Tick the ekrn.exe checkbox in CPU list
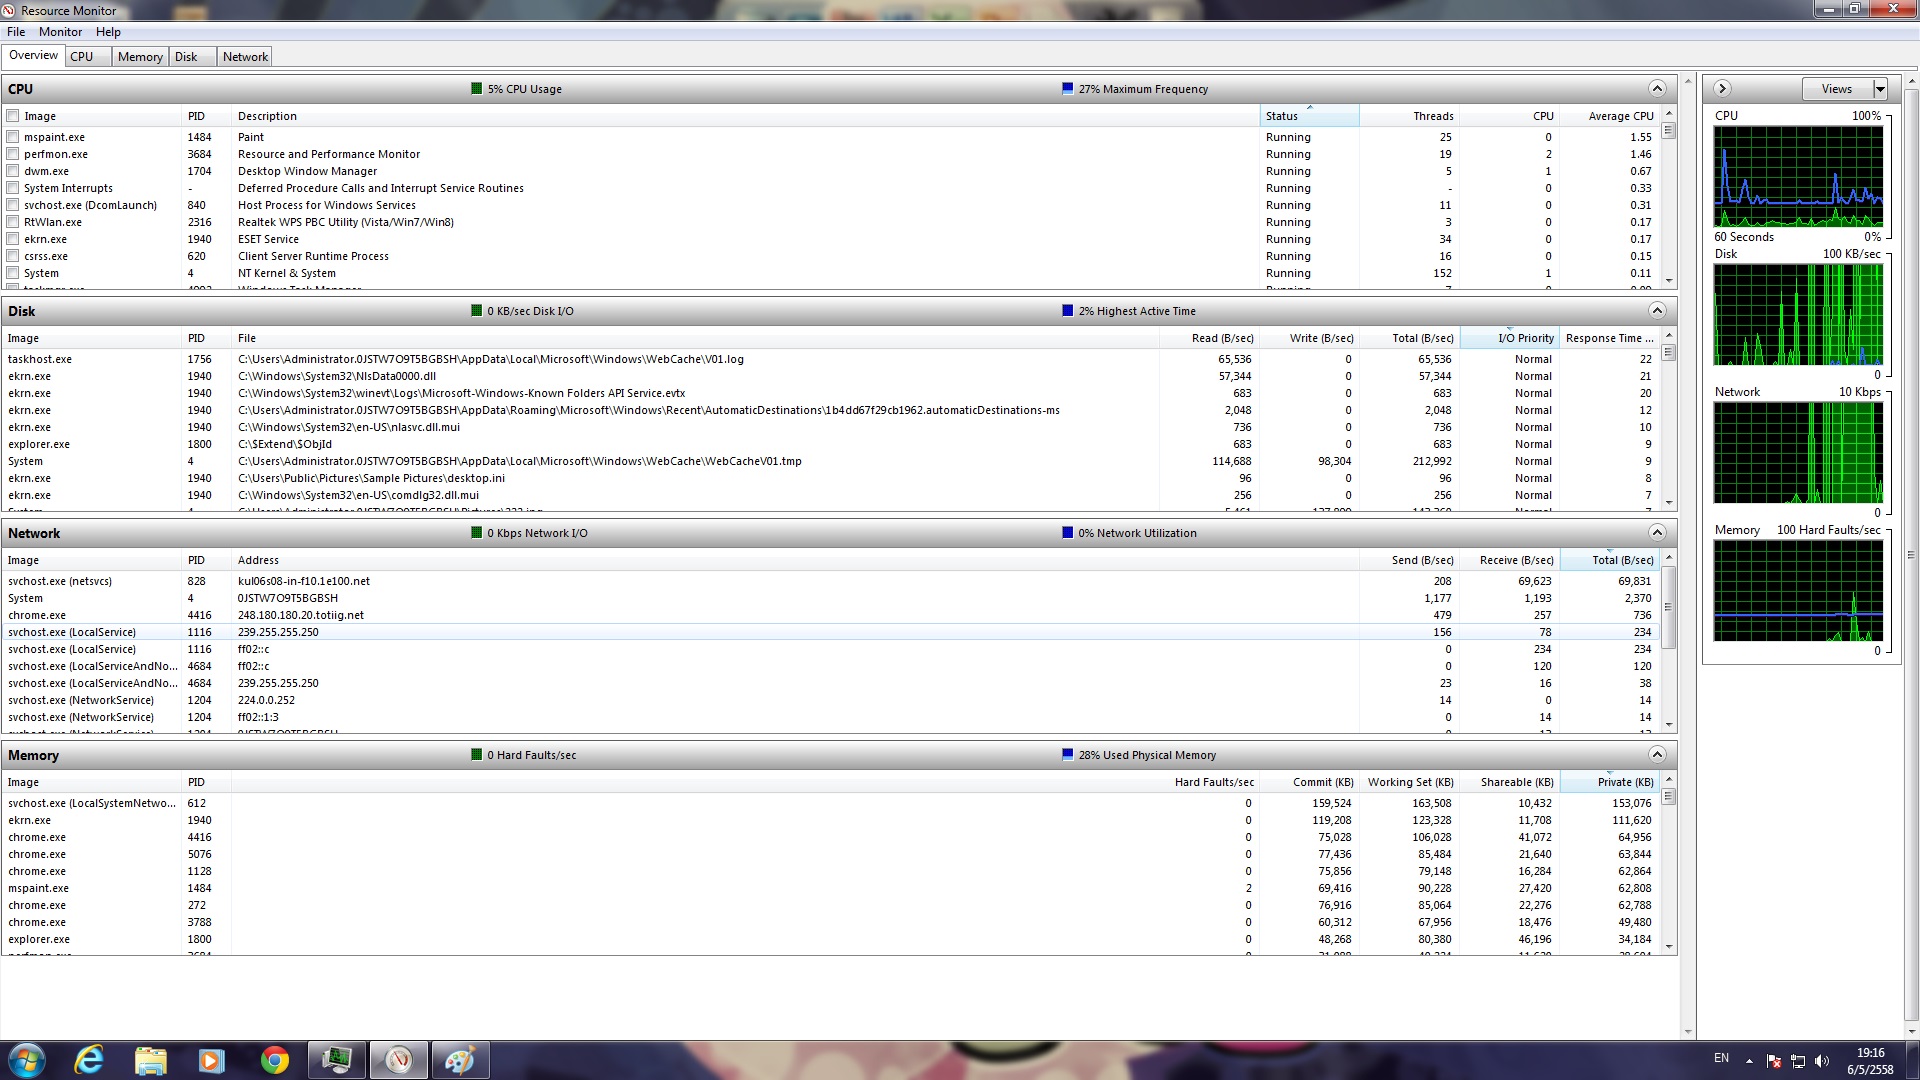This screenshot has width=1920, height=1080. pos(13,239)
